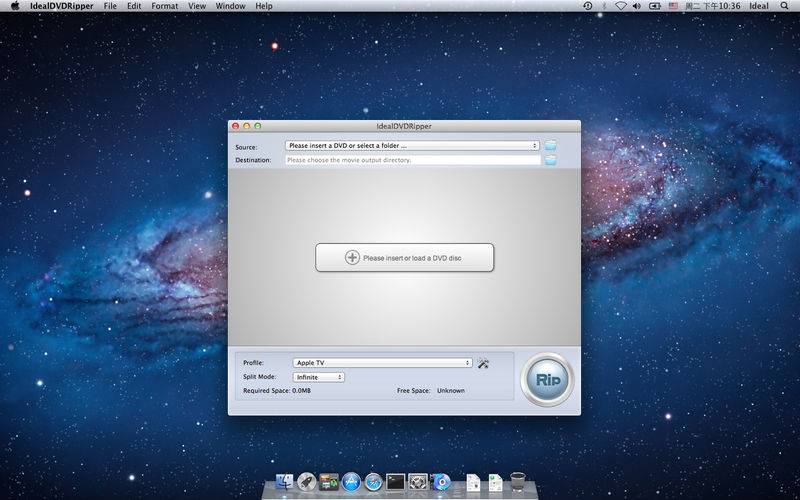The height and width of the screenshot is (500, 800).
Task: Open the Split Mode Infinite dropdown
Action: pos(318,377)
